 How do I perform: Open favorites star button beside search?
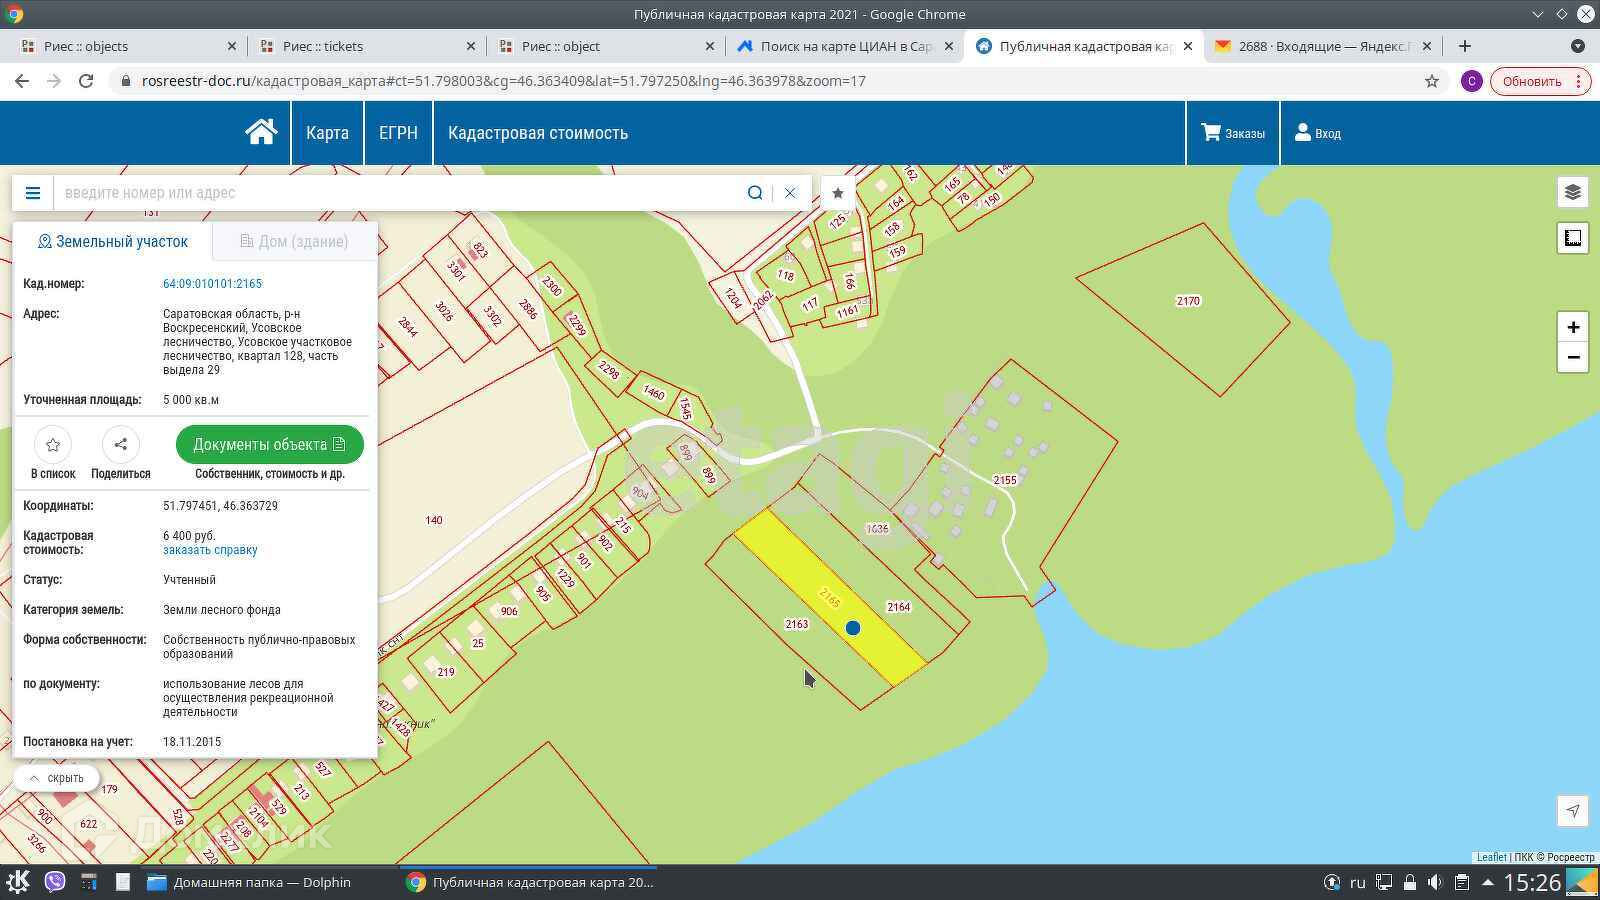click(x=838, y=193)
